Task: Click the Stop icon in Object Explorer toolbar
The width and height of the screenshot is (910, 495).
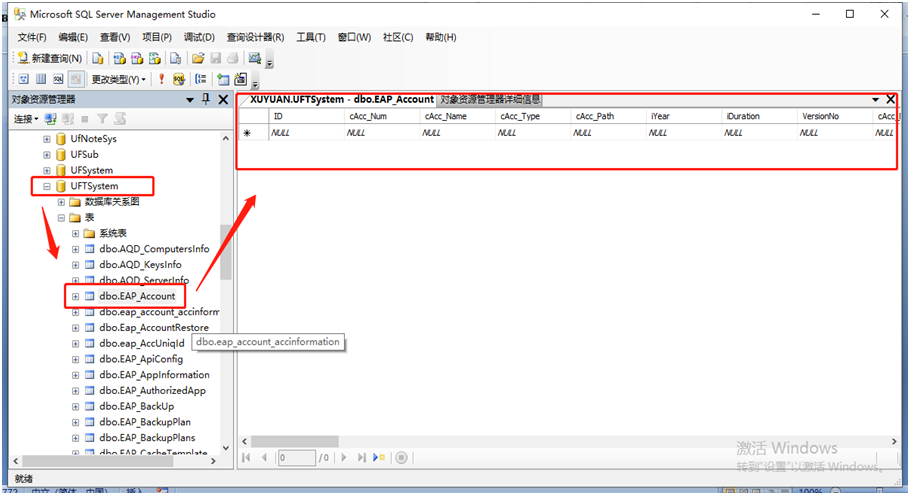Action: 85,119
